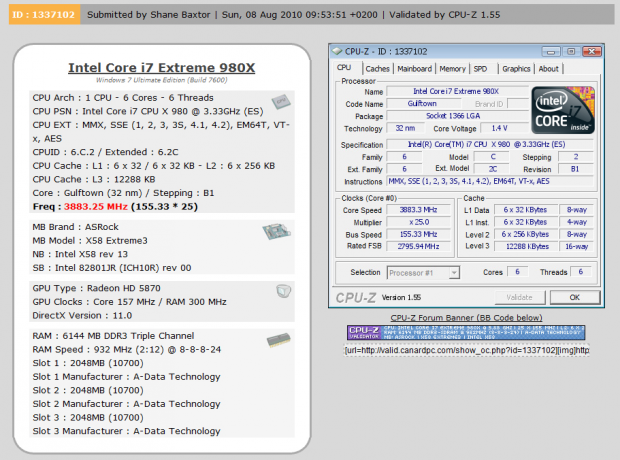Click the Core Speed value 3883.3 MHz

pos(418,210)
